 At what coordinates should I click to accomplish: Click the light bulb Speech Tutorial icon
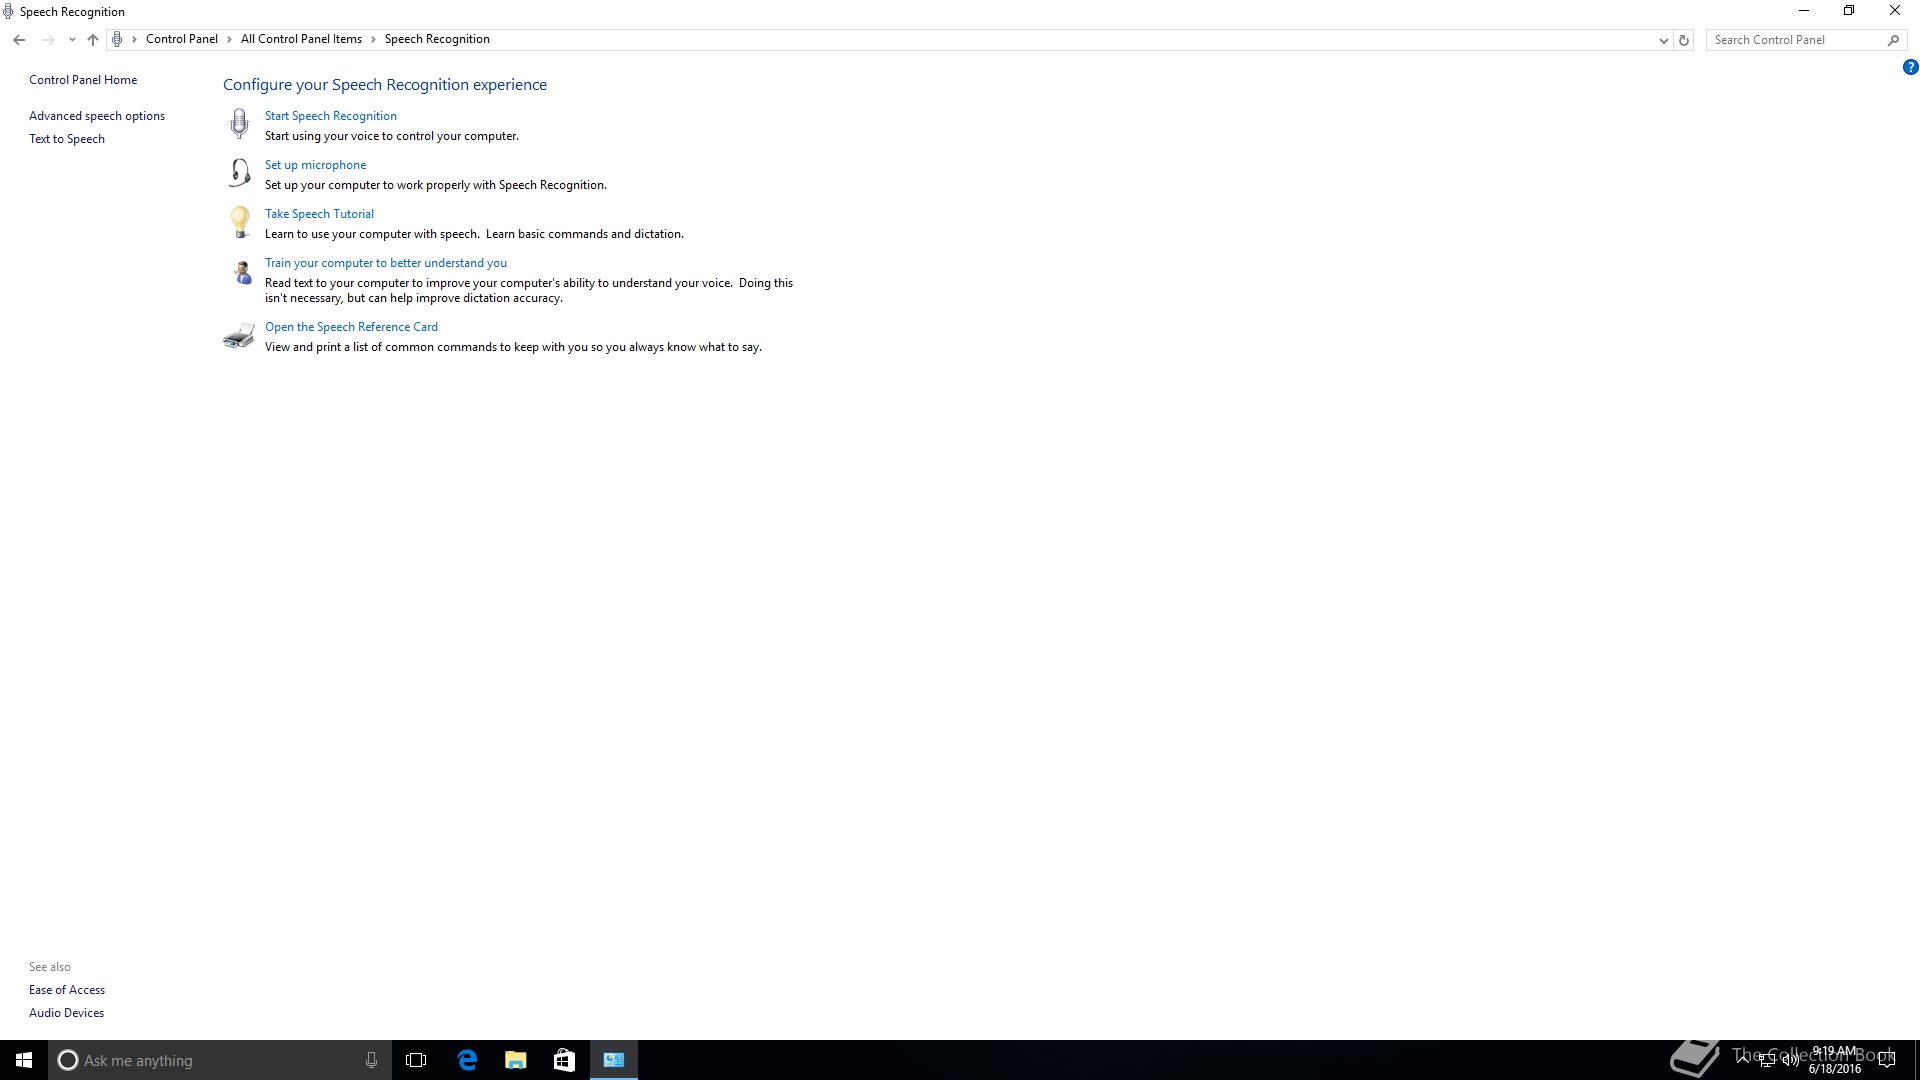pyautogui.click(x=239, y=222)
